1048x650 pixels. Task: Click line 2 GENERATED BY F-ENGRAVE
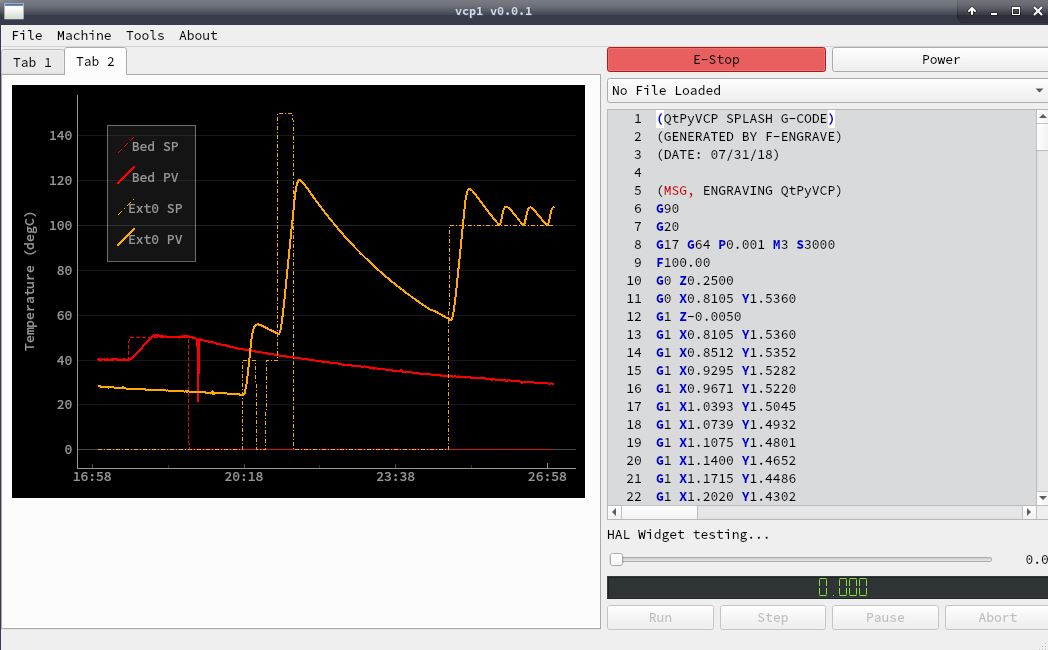point(749,136)
